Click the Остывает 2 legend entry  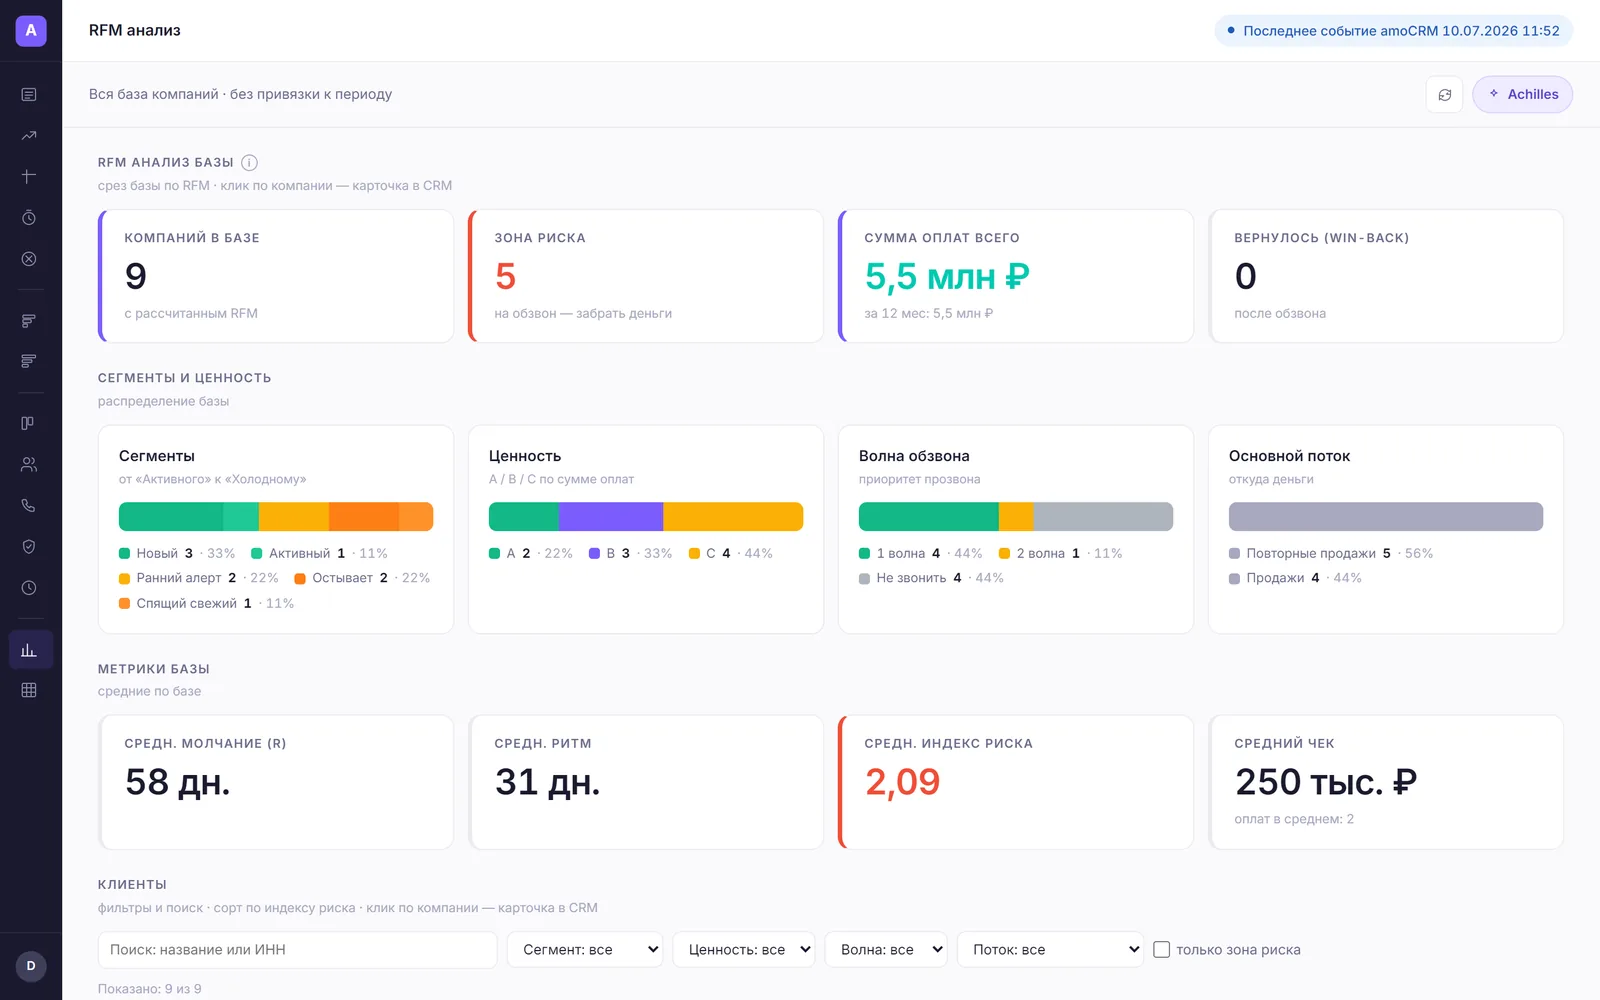362,578
